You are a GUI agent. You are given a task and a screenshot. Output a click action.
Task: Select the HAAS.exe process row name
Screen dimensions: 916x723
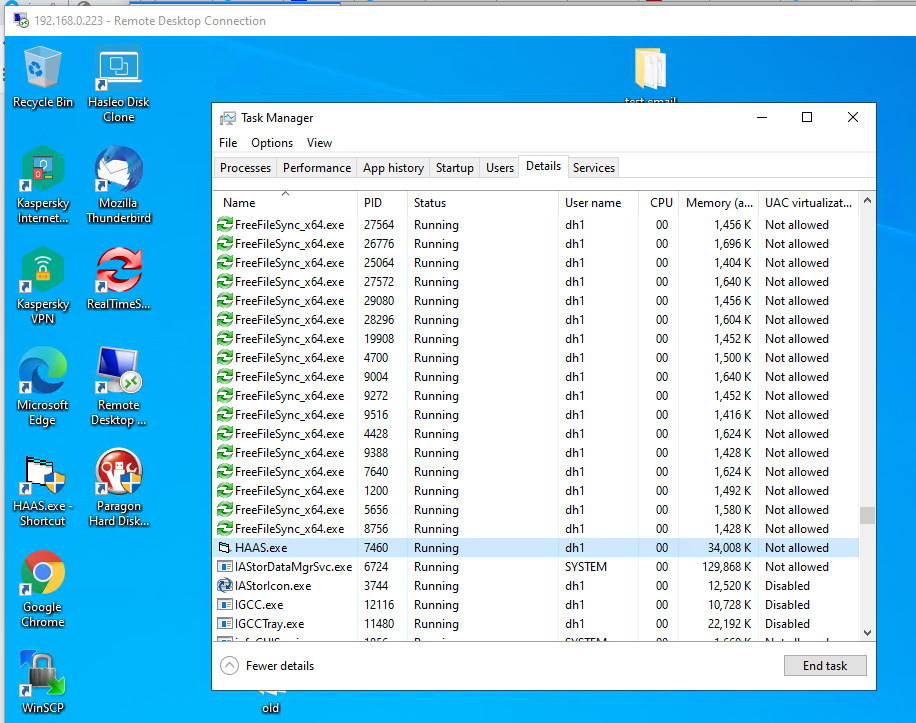pos(261,548)
